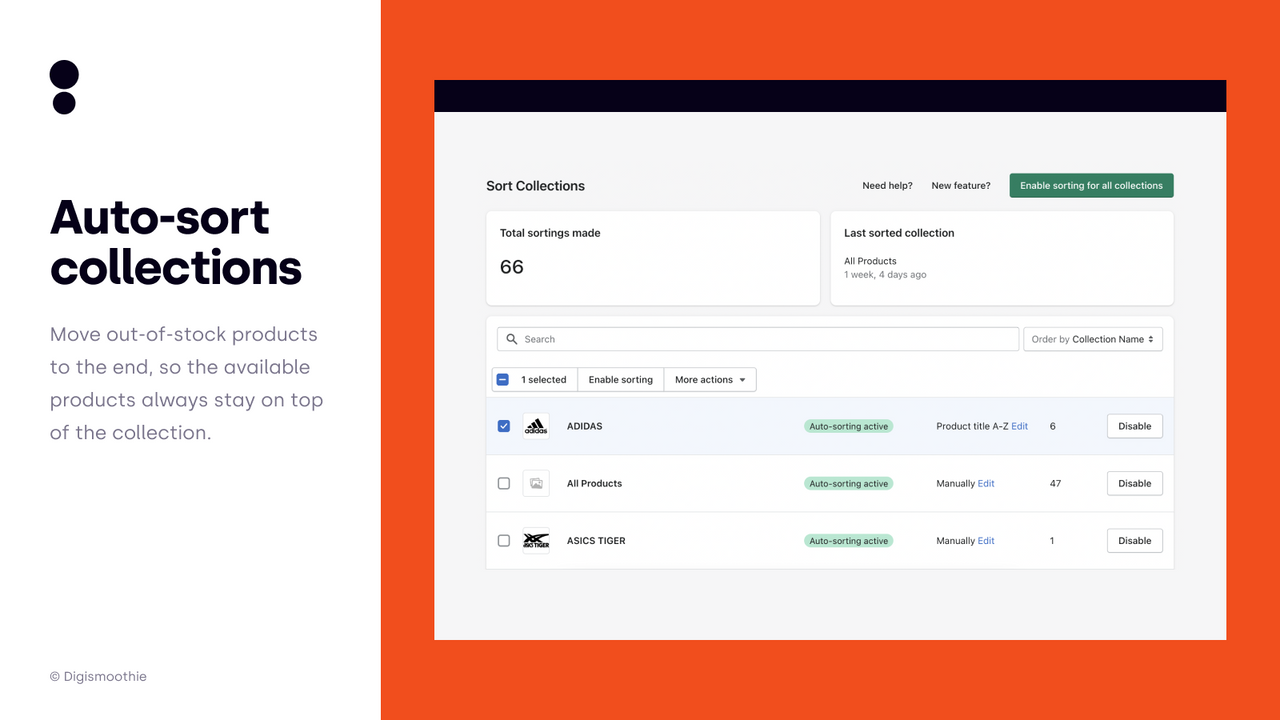Disable auto-sorting for ASICS TIGER

click(1134, 540)
